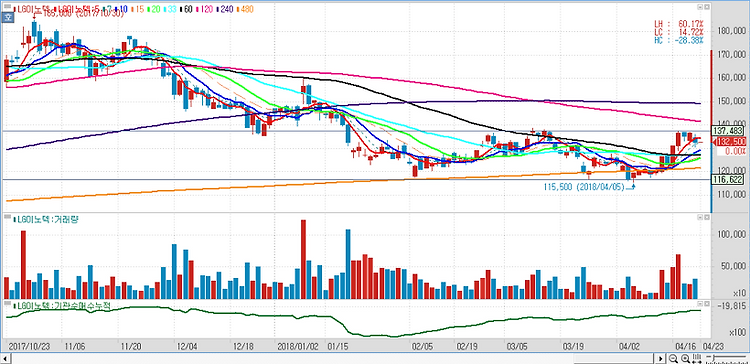Click the 20 moving-average legend label
750x364 pixels.
pyautogui.click(x=155, y=9)
